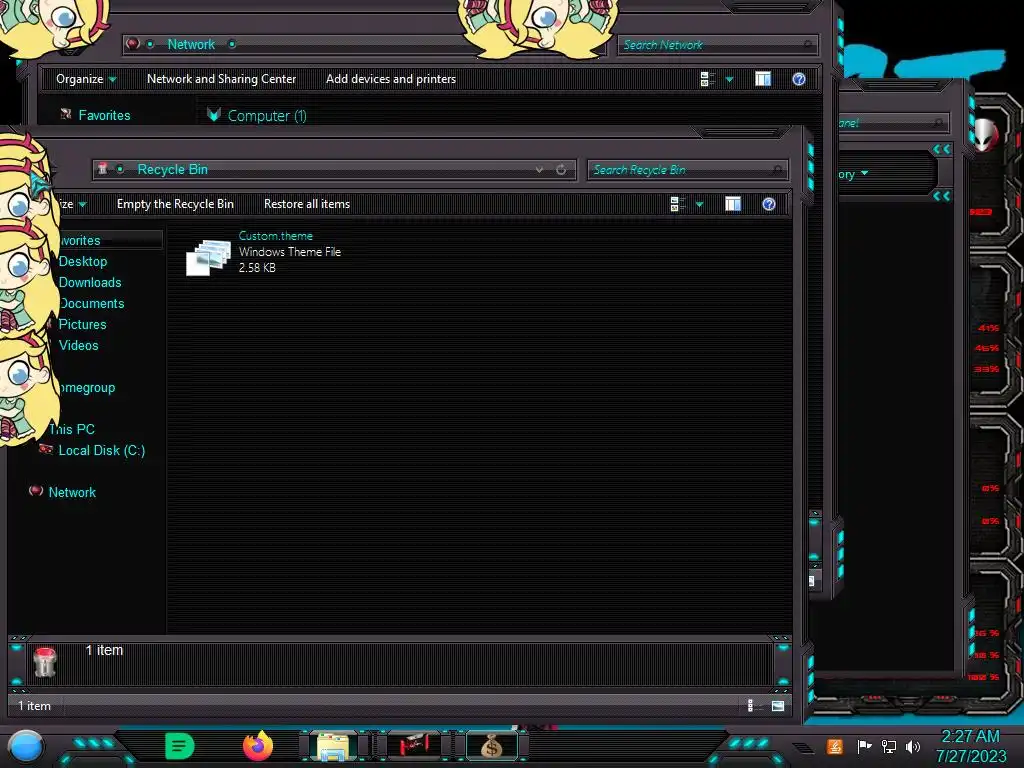Click orange tray icon
This screenshot has width=1024, height=768.
(835, 746)
